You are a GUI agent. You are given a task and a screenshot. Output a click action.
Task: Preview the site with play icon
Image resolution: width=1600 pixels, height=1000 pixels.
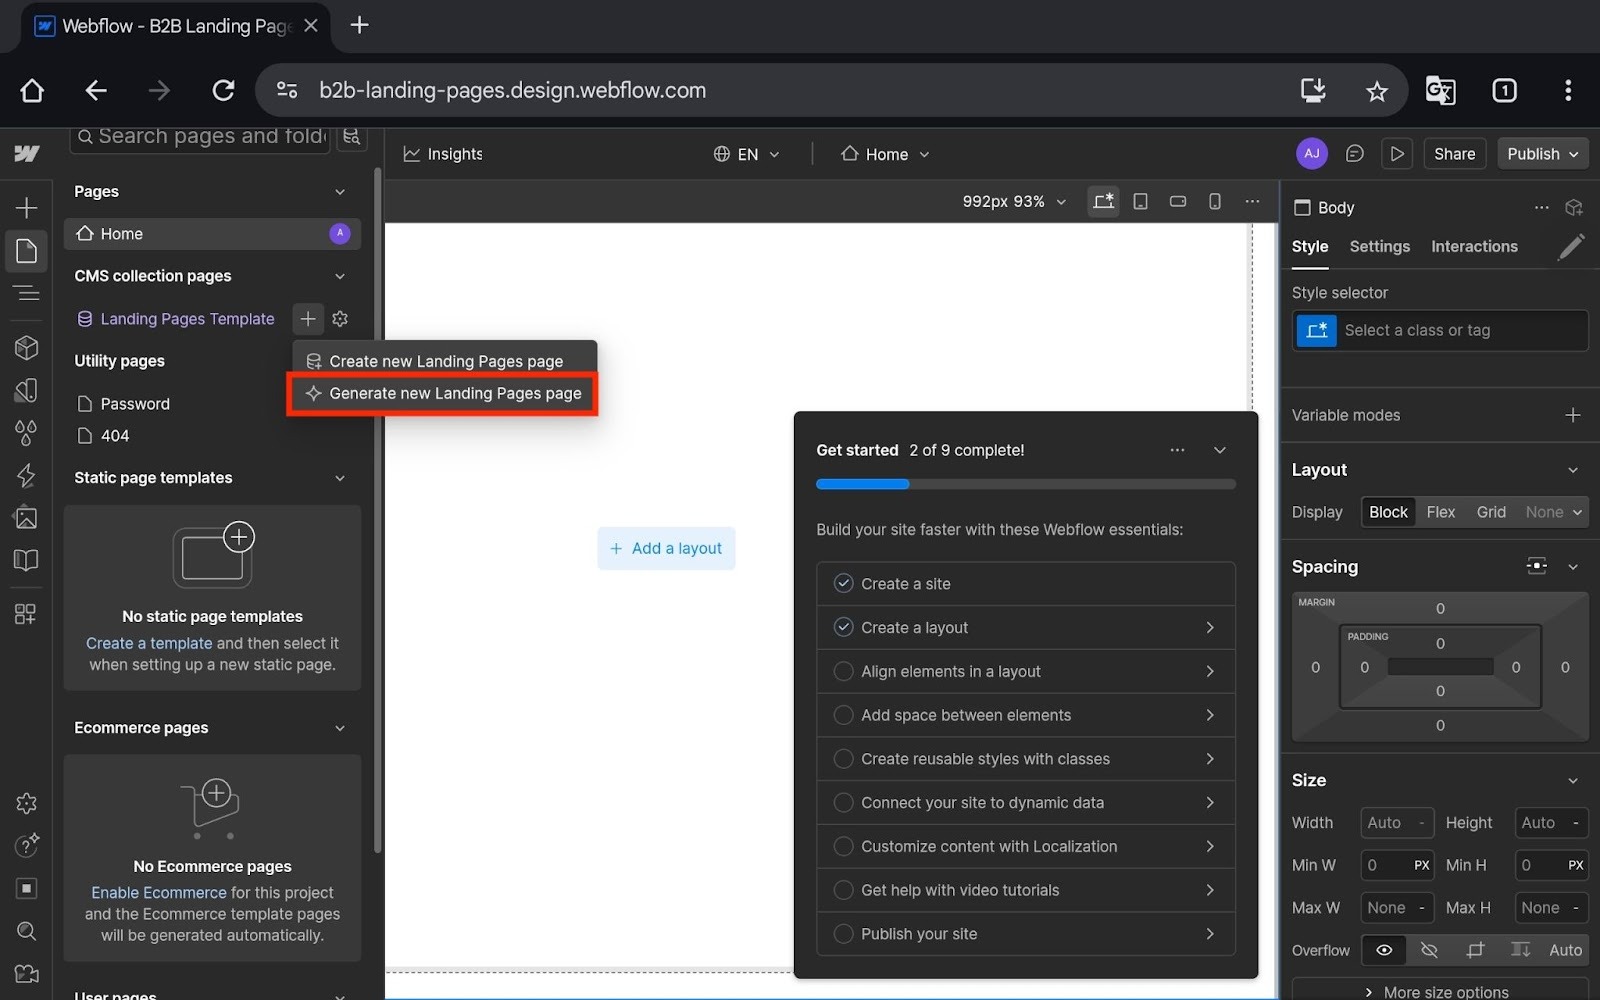[1397, 153]
